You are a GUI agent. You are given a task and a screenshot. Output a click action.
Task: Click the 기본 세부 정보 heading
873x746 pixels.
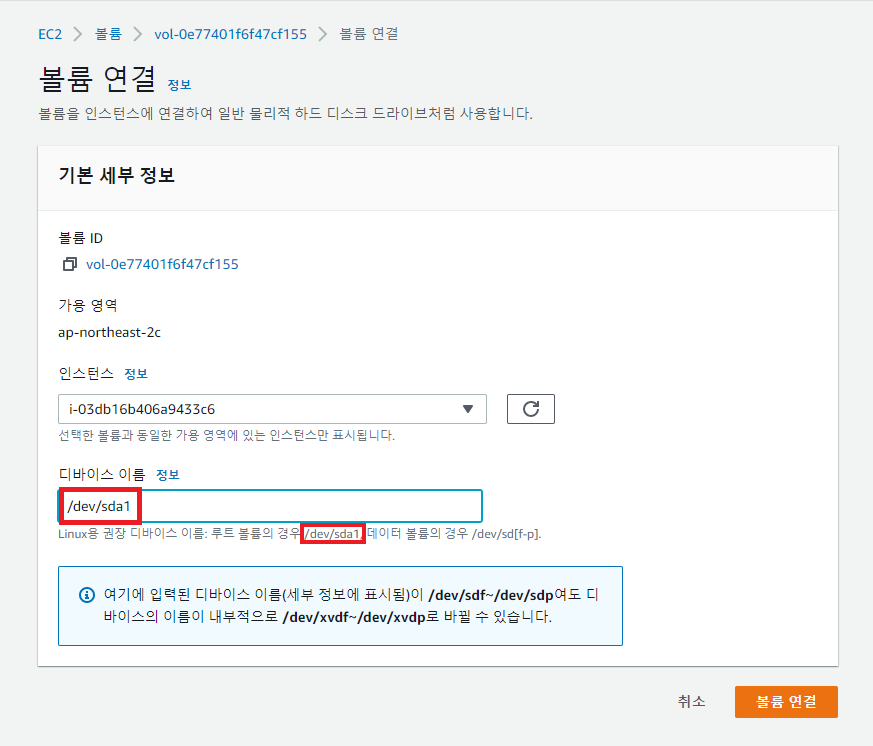(117, 175)
